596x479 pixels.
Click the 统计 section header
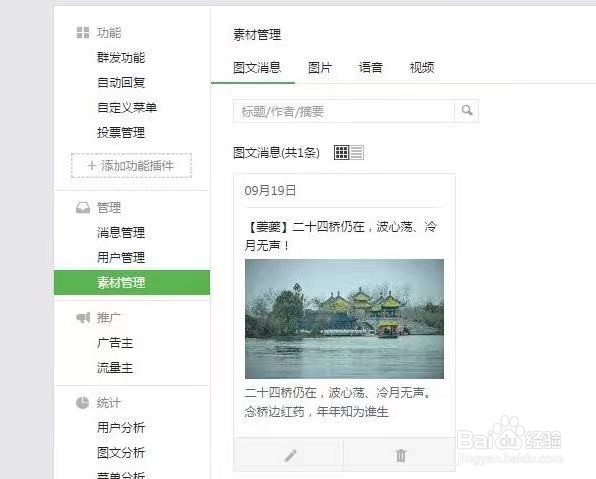pyautogui.click(x=109, y=403)
